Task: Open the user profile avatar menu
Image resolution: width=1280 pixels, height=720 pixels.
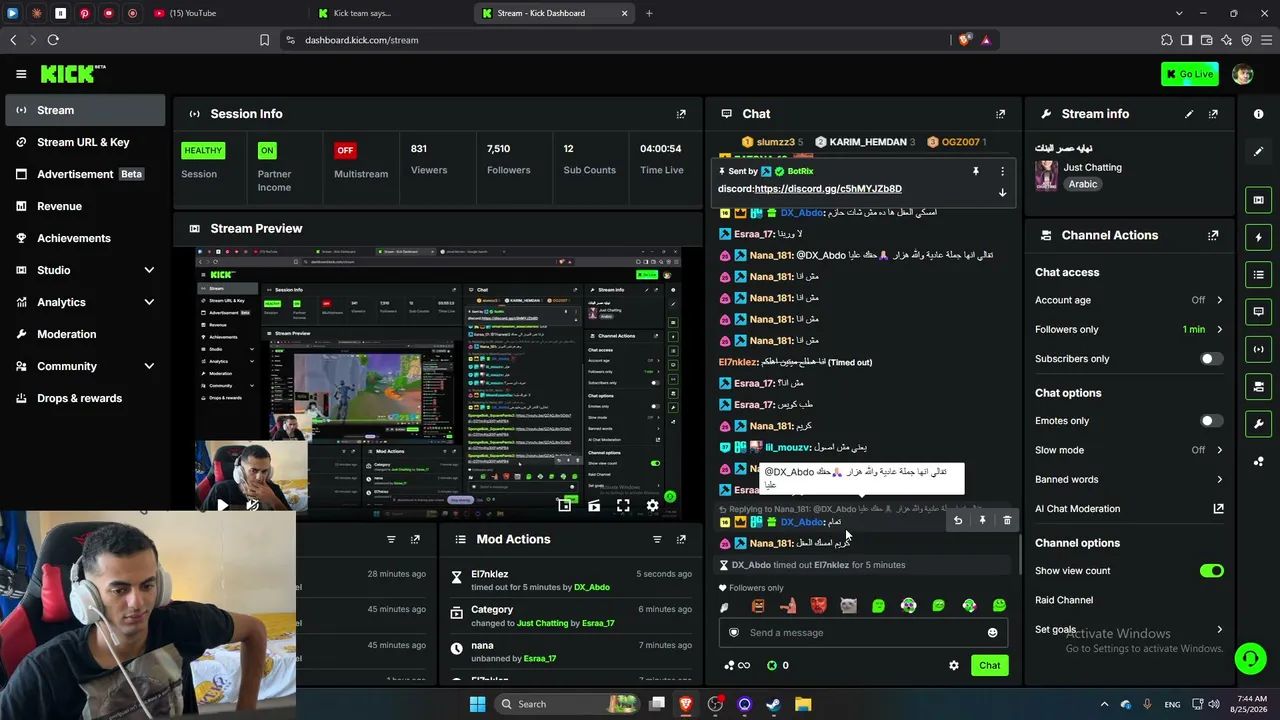Action: pyautogui.click(x=1242, y=74)
